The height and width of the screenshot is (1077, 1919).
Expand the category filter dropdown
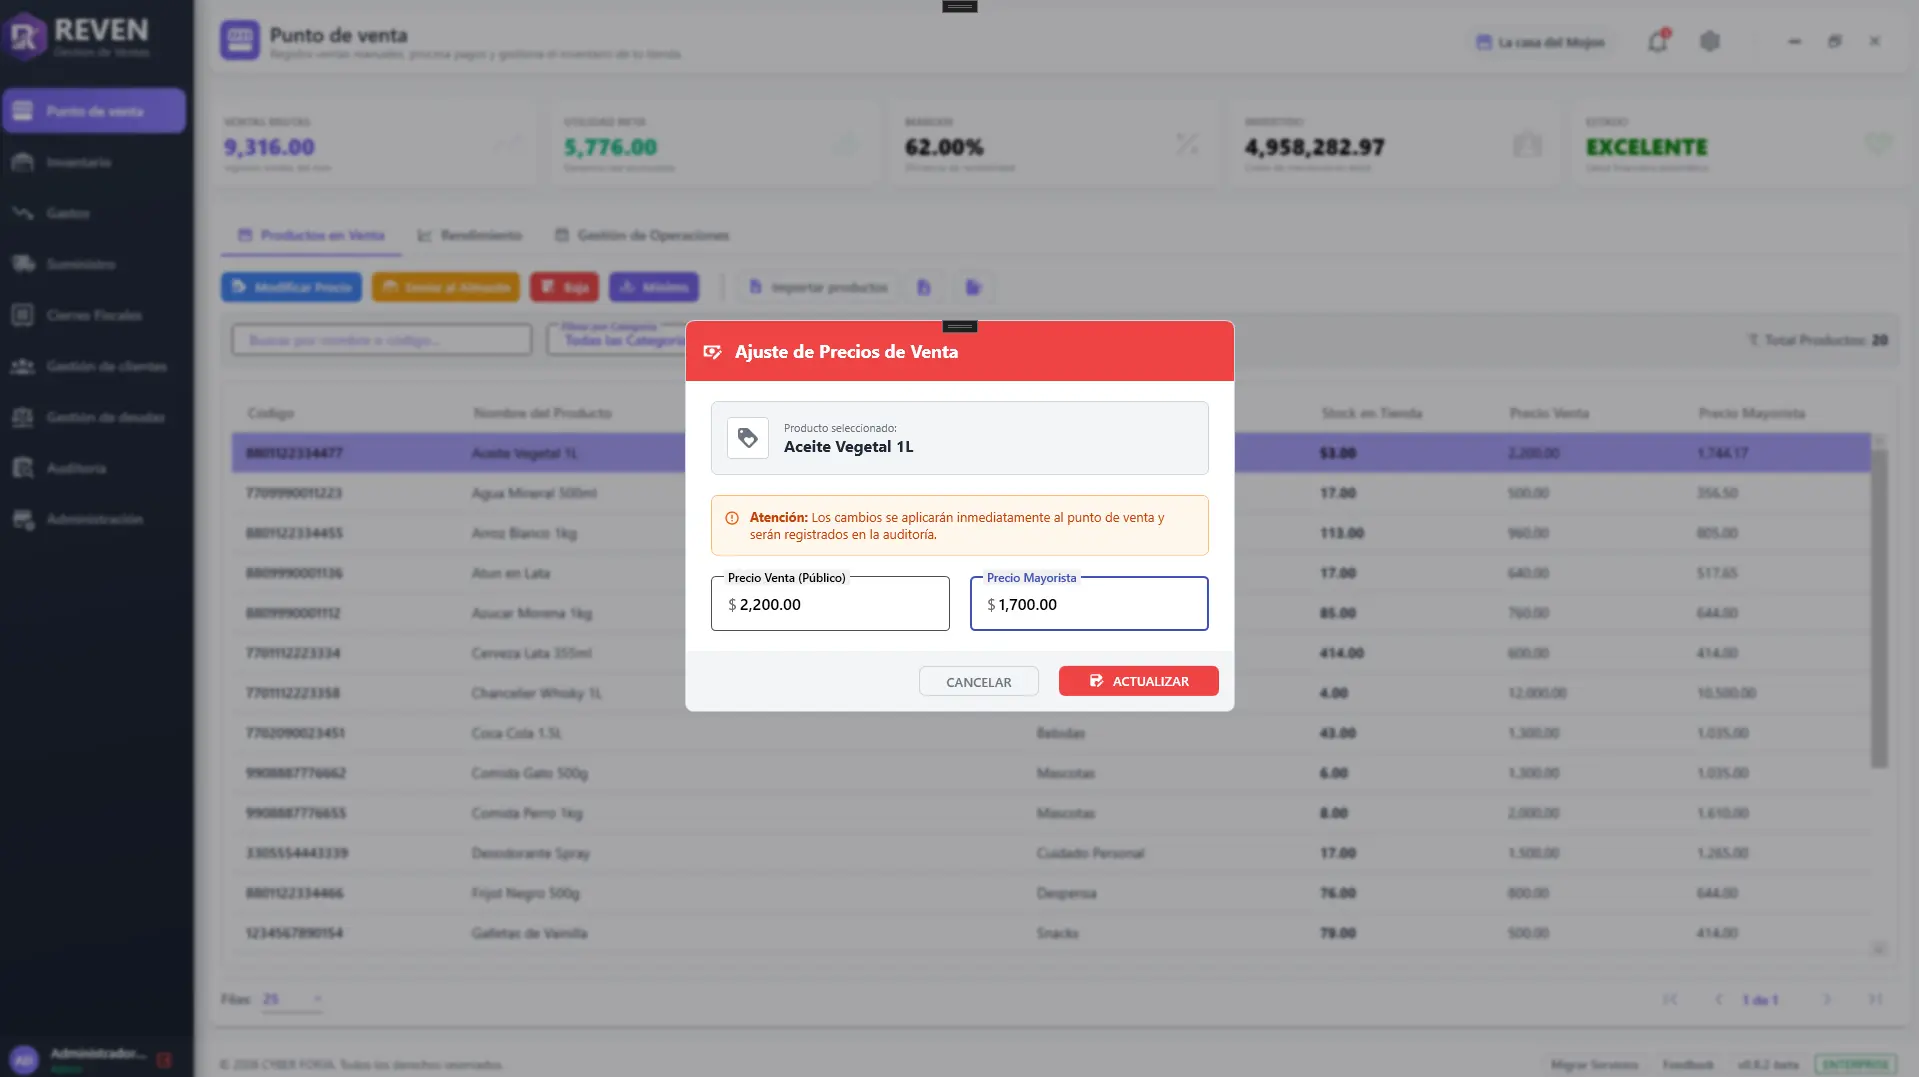click(617, 339)
